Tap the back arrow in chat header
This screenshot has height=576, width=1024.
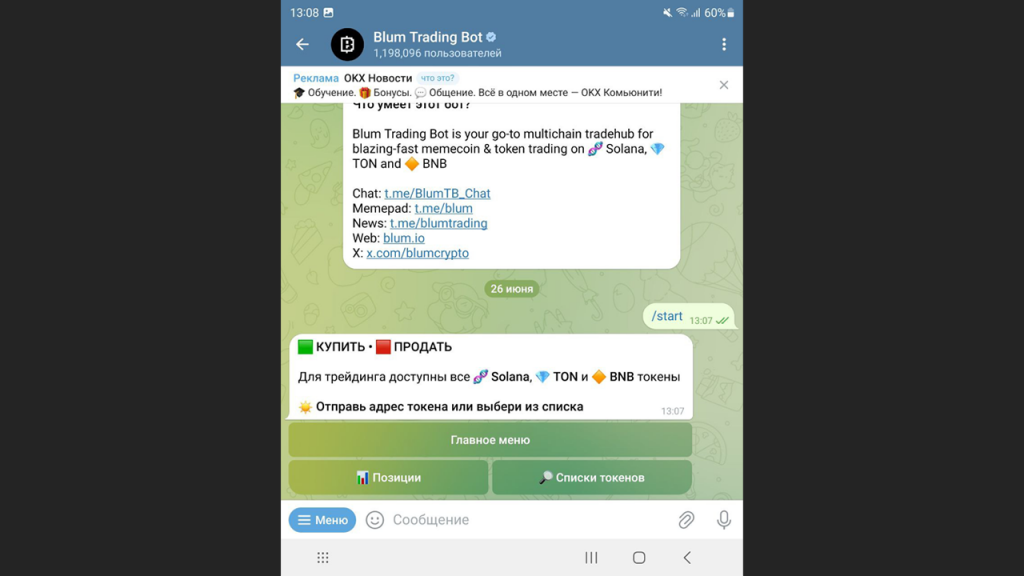[x=302, y=44]
